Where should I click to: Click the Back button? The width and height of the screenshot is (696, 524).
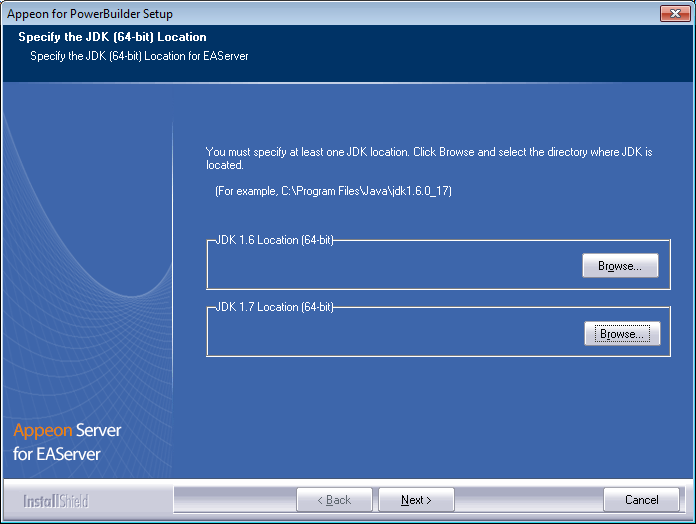tap(334, 500)
